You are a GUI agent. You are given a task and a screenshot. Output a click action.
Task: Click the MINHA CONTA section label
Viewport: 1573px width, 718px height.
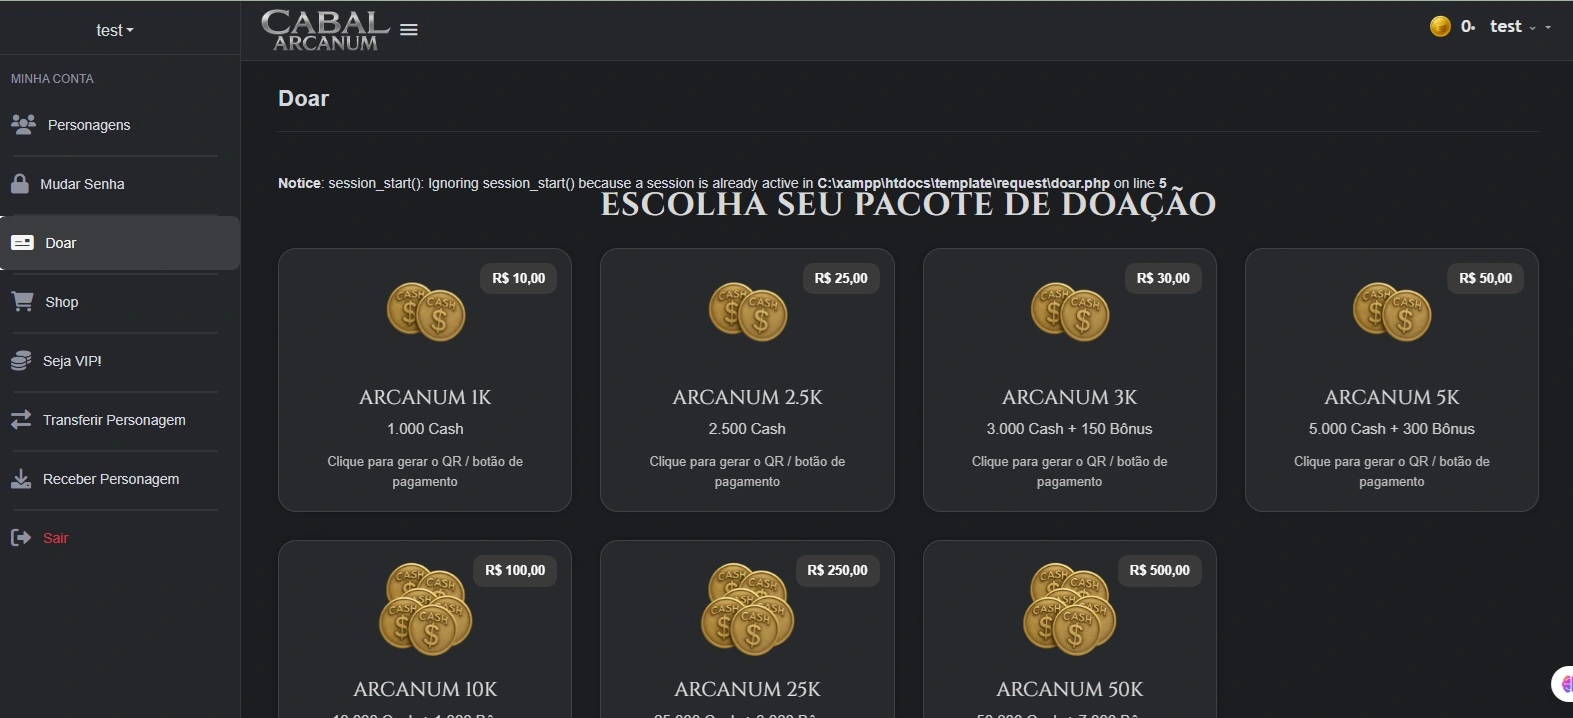tap(52, 78)
